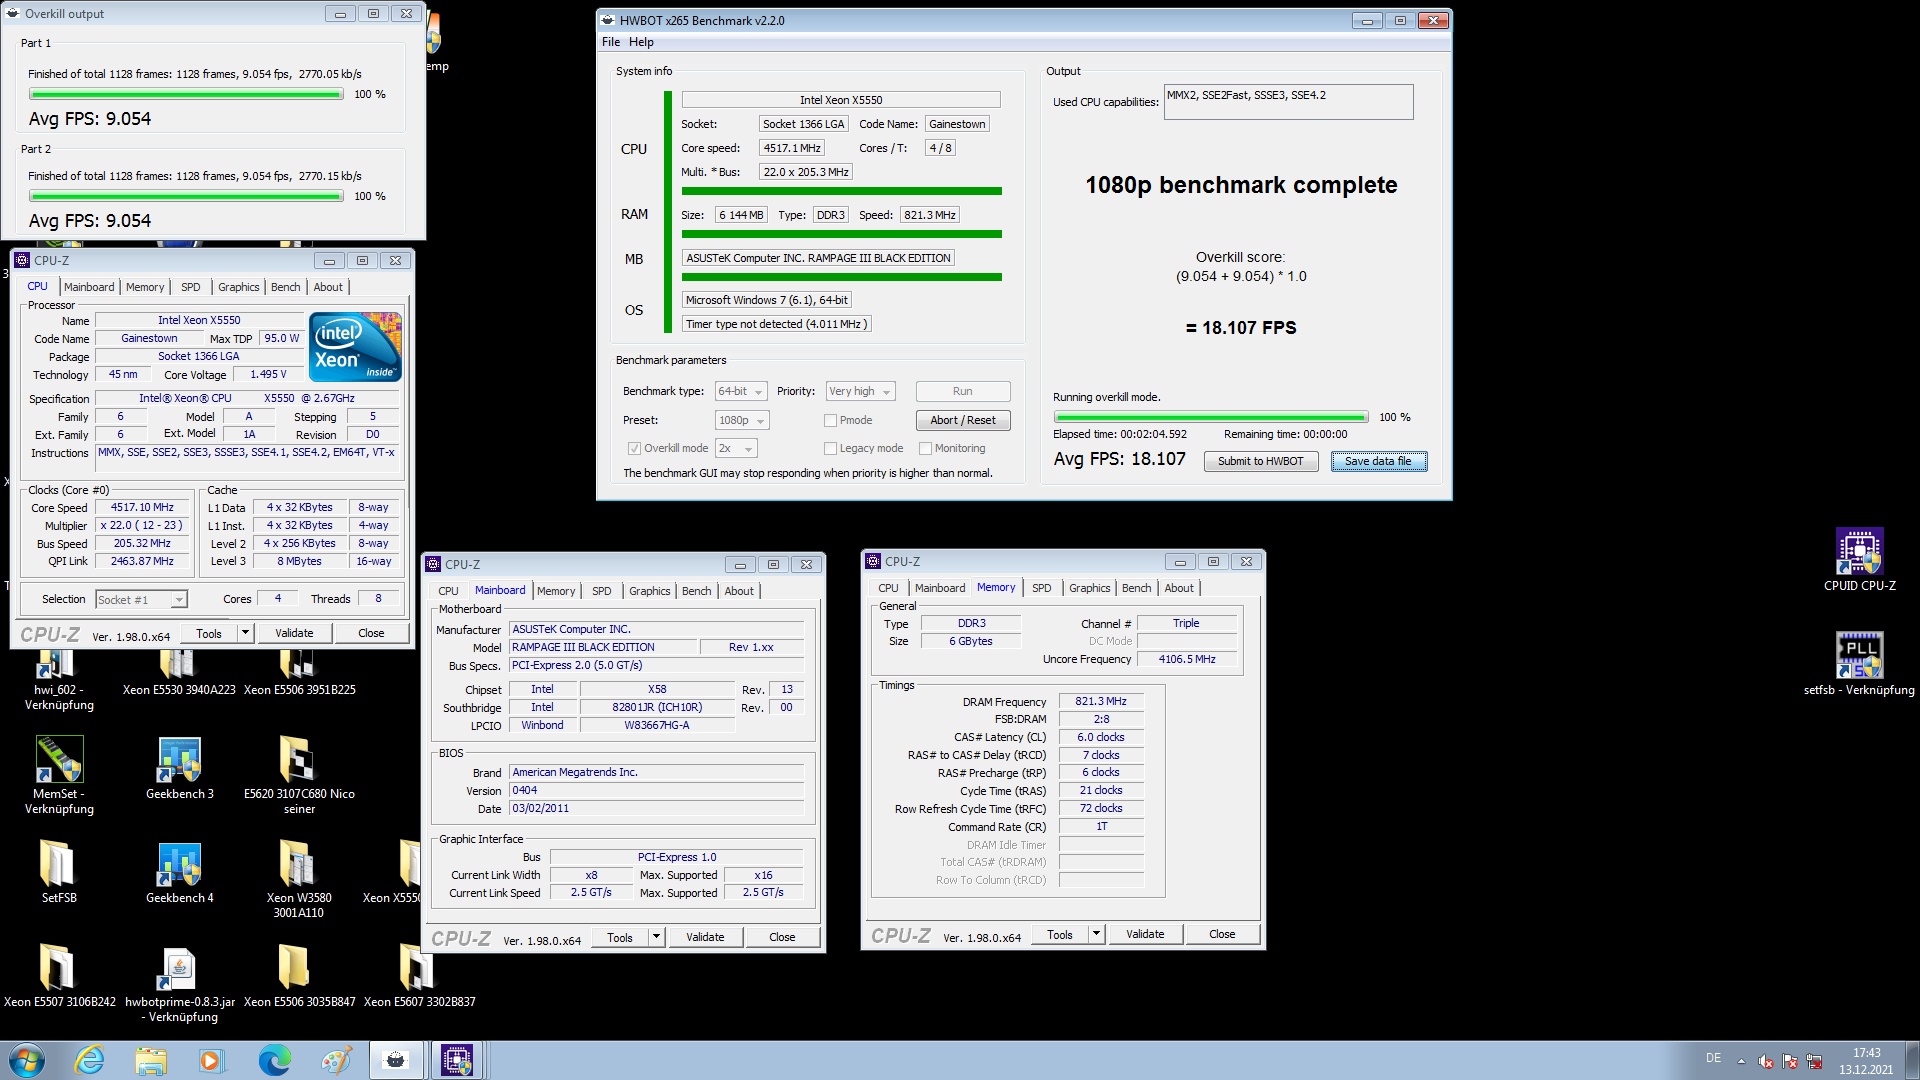Click Part 2 progress bar in Overkill output
The height and width of the screenshot is (1080, 1920).
click(186, 196)
